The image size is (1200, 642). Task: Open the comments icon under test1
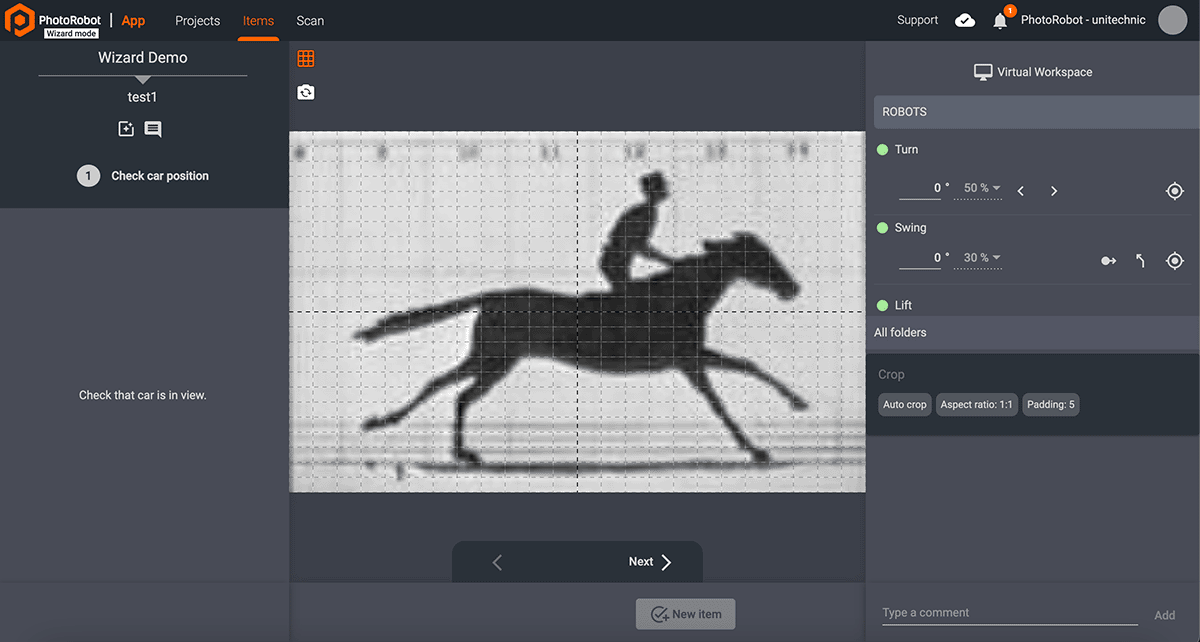(x=153, y=129)
